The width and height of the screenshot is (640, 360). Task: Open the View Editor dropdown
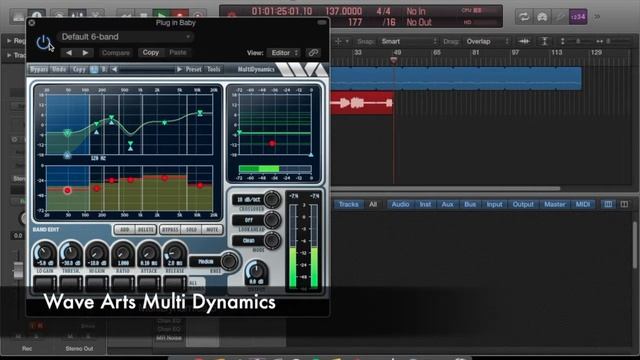(283, 53)
